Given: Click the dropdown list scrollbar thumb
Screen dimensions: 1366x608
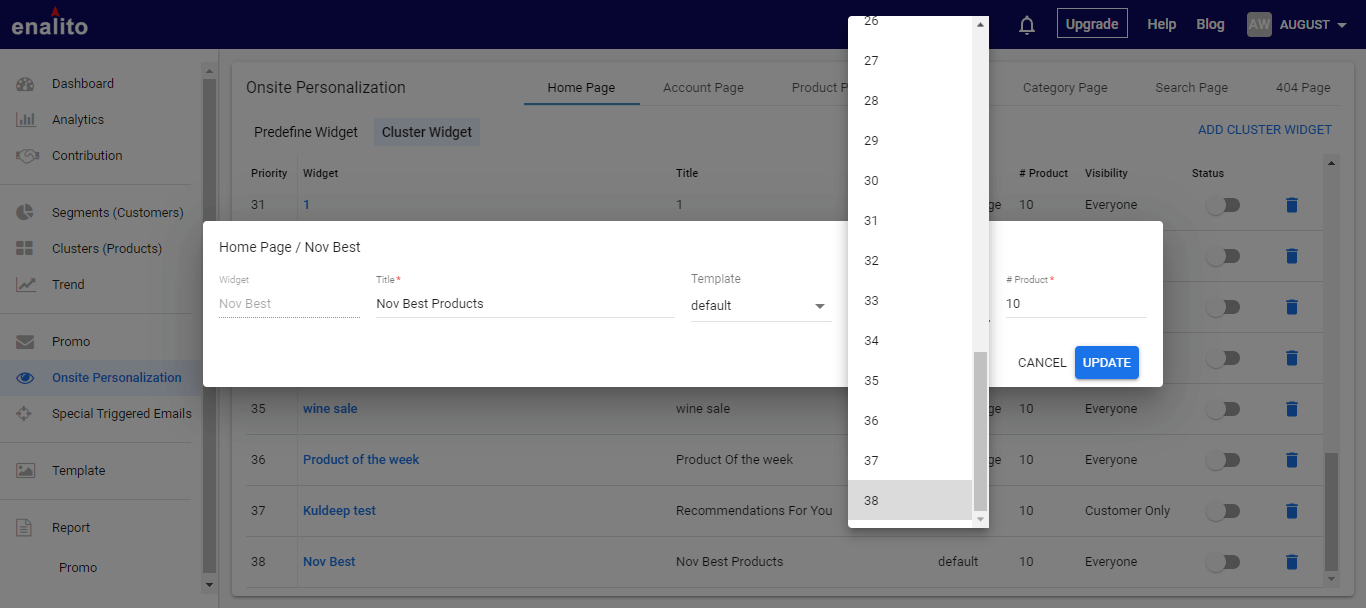Looking at the screenshot, I should [980, 431].
